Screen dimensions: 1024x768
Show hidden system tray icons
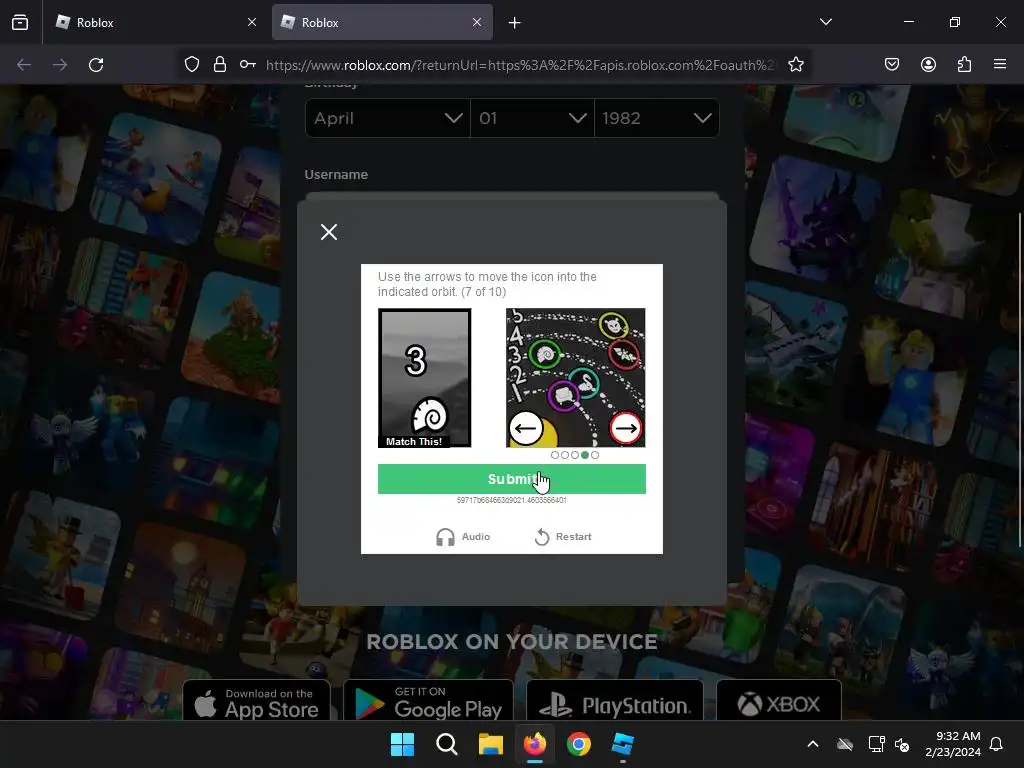tap(813, 744)
